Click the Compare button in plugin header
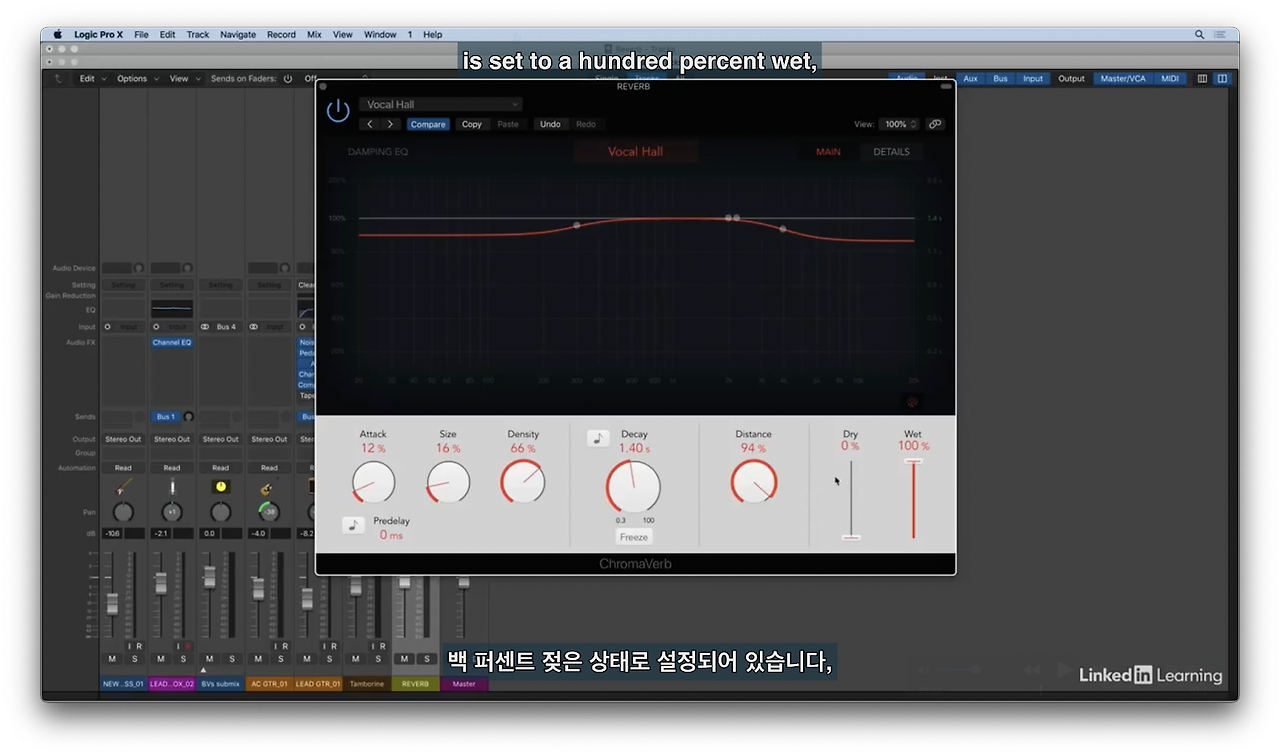 [428, 124]
